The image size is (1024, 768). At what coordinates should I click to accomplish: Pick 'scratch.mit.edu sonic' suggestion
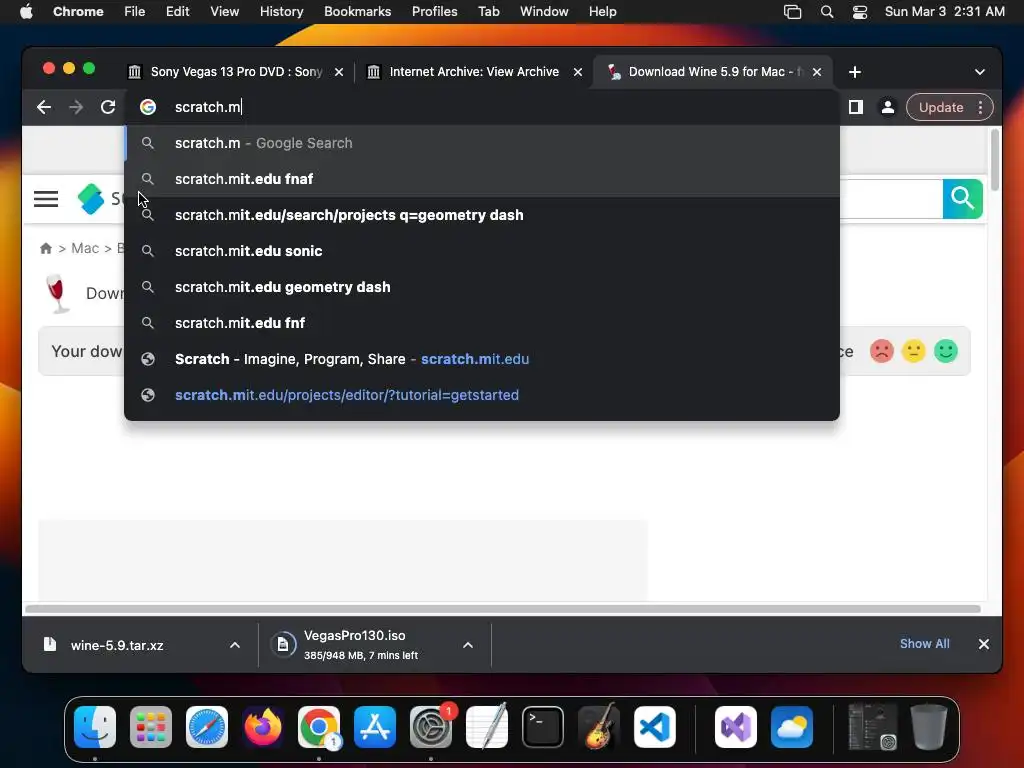tap(482, 251)
